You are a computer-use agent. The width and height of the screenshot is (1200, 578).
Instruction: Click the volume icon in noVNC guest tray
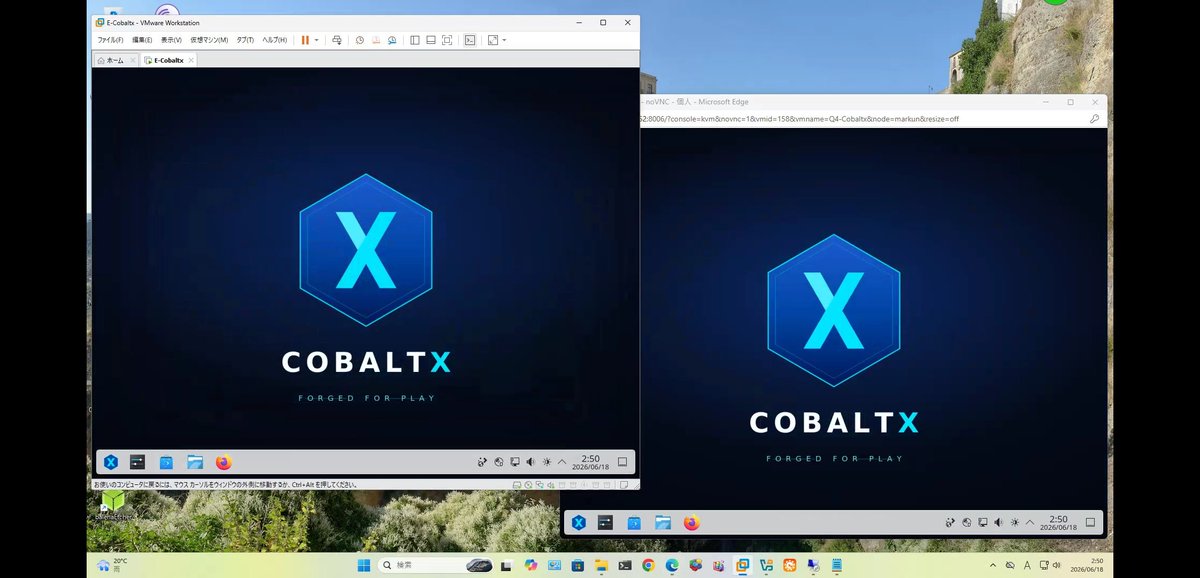coord(998,522)
